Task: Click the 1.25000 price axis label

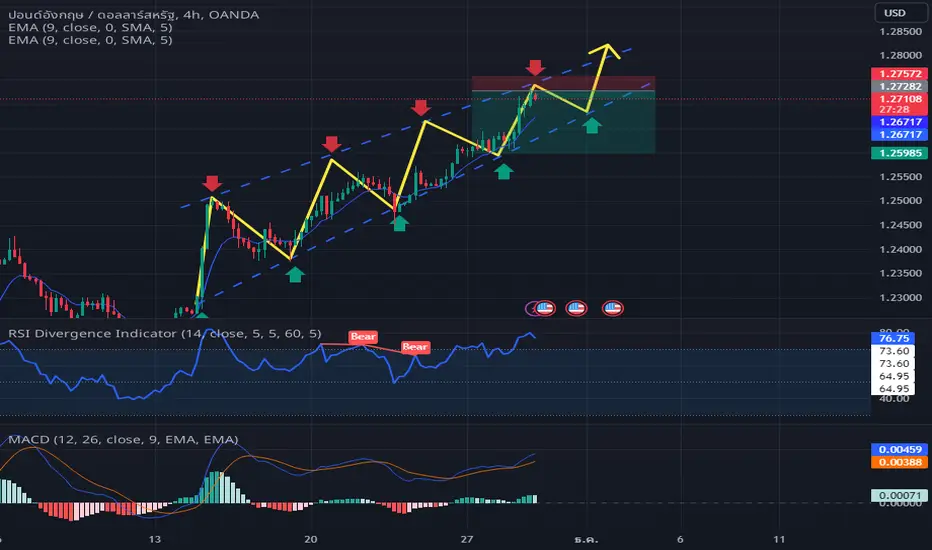Action: [x=900, y=200]
